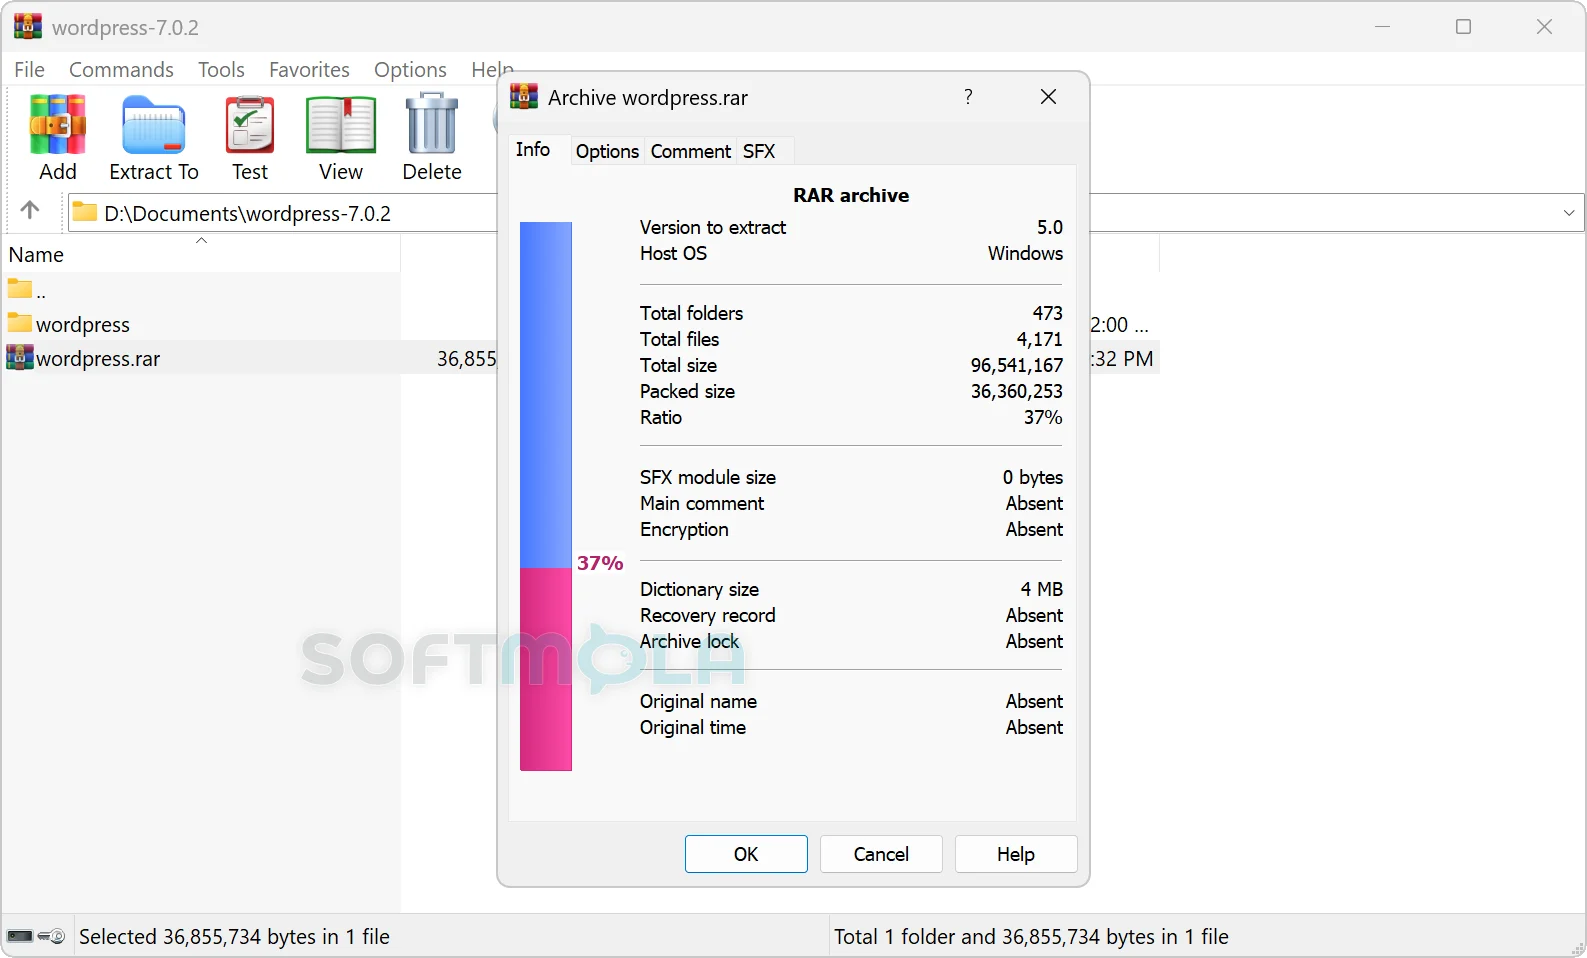The height and width of the screenshot is (958, 1587).
Task: Click the pink packed size bar segment
Action: click(x=546, y=669)
